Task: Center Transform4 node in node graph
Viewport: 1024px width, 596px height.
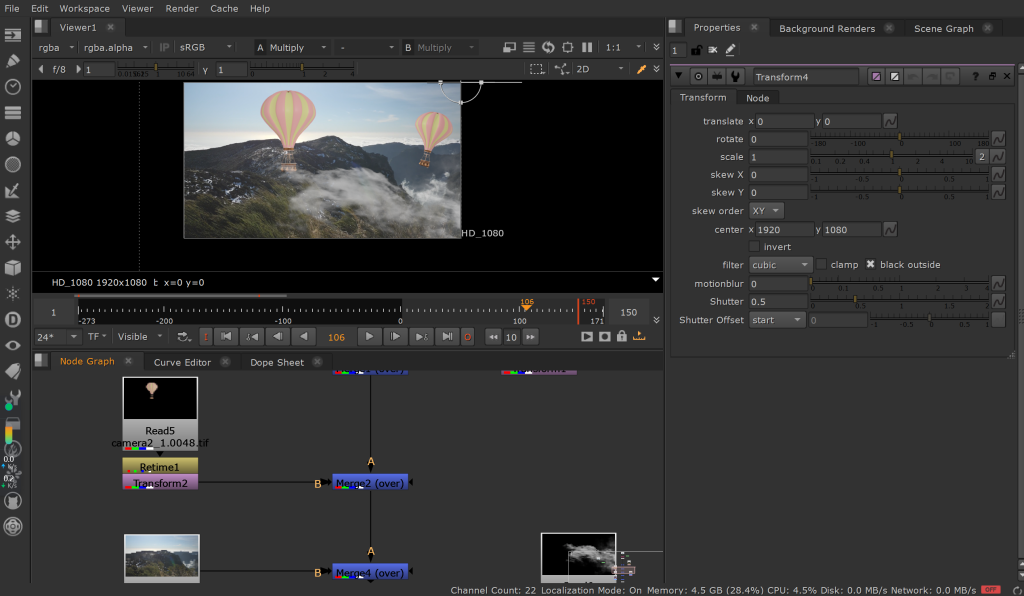Action: click(699, 77)
